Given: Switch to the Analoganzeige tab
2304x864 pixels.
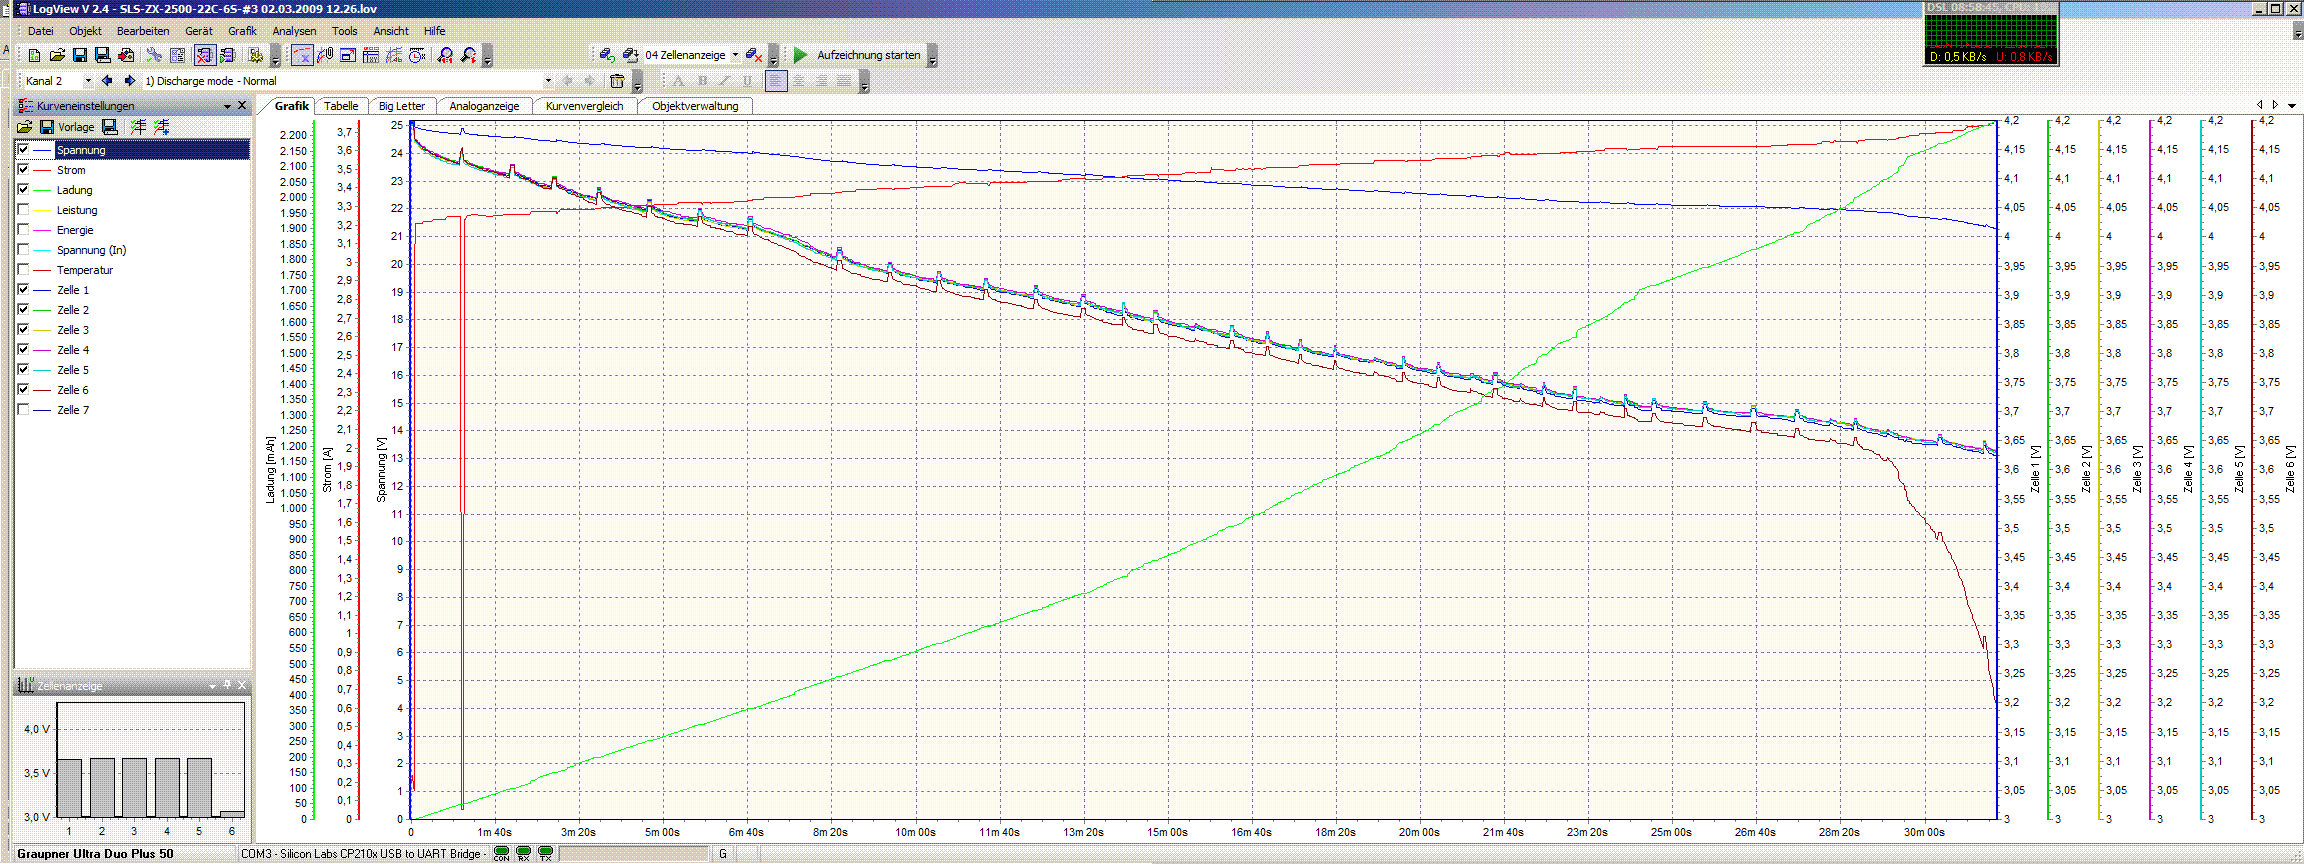Looking at the screenshot, I should [484, 106].
